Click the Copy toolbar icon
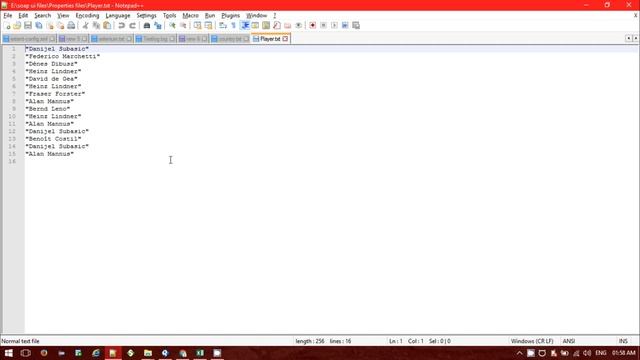640x360 pixels. (96, 25)
